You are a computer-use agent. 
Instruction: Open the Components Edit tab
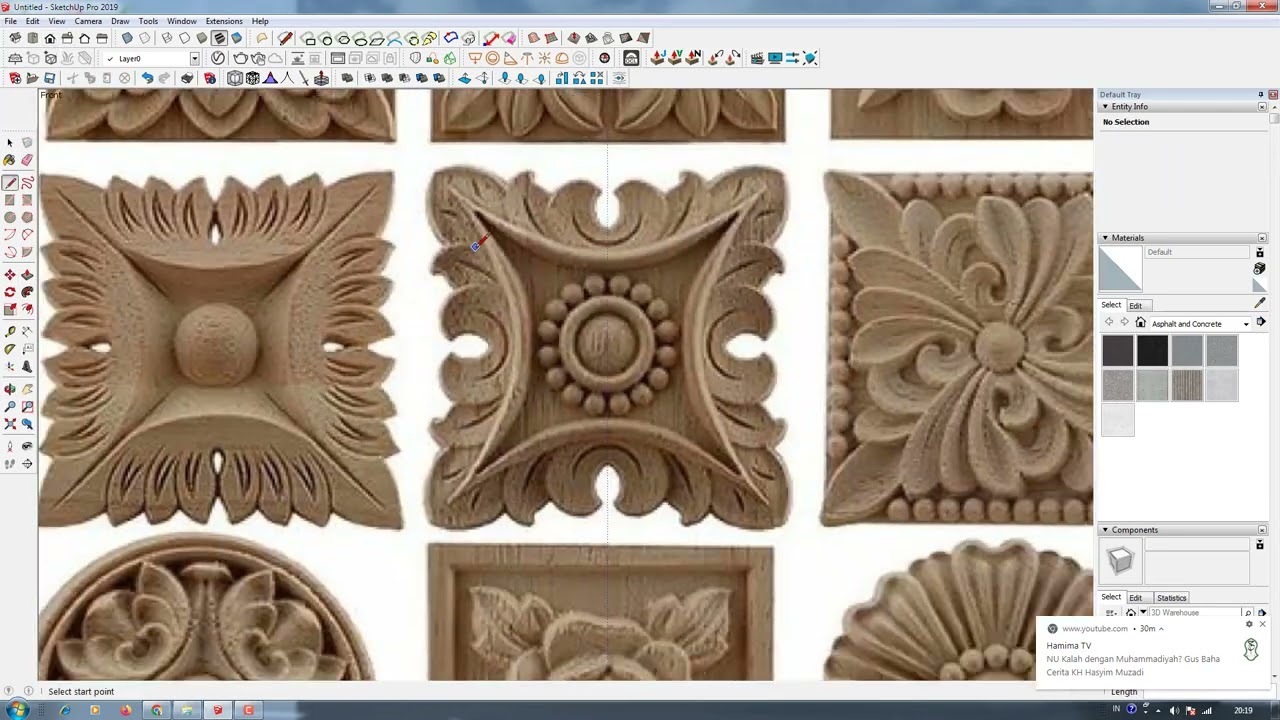pyautogui.click(x=1136, y=597)
